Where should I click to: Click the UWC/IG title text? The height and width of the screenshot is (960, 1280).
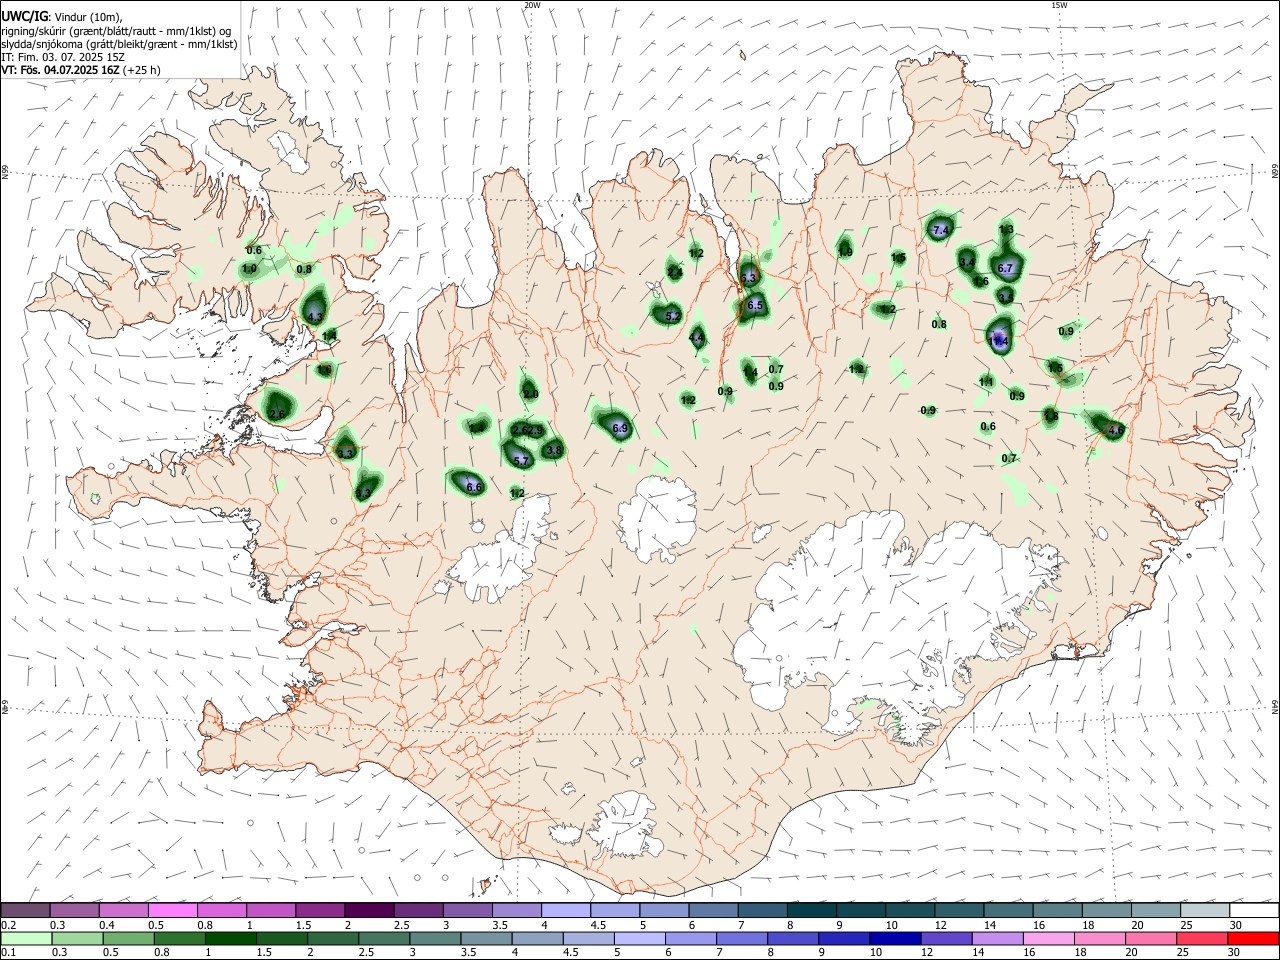[x=24, y=16]
